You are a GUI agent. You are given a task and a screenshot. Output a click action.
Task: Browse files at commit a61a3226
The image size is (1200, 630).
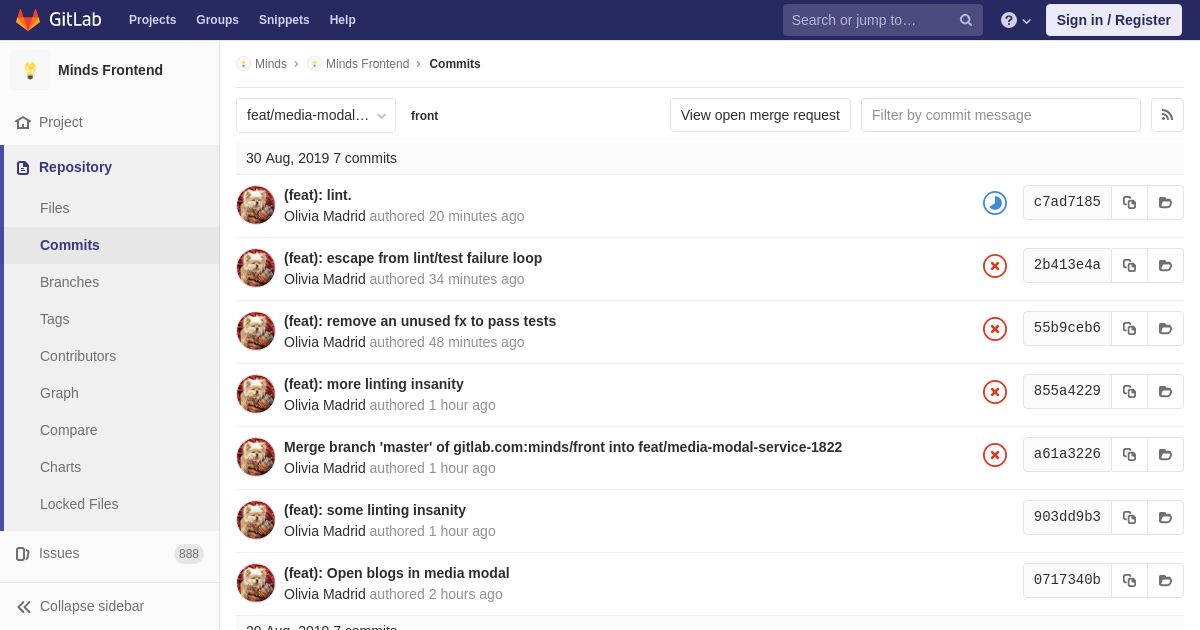(x=1165, y=454)
